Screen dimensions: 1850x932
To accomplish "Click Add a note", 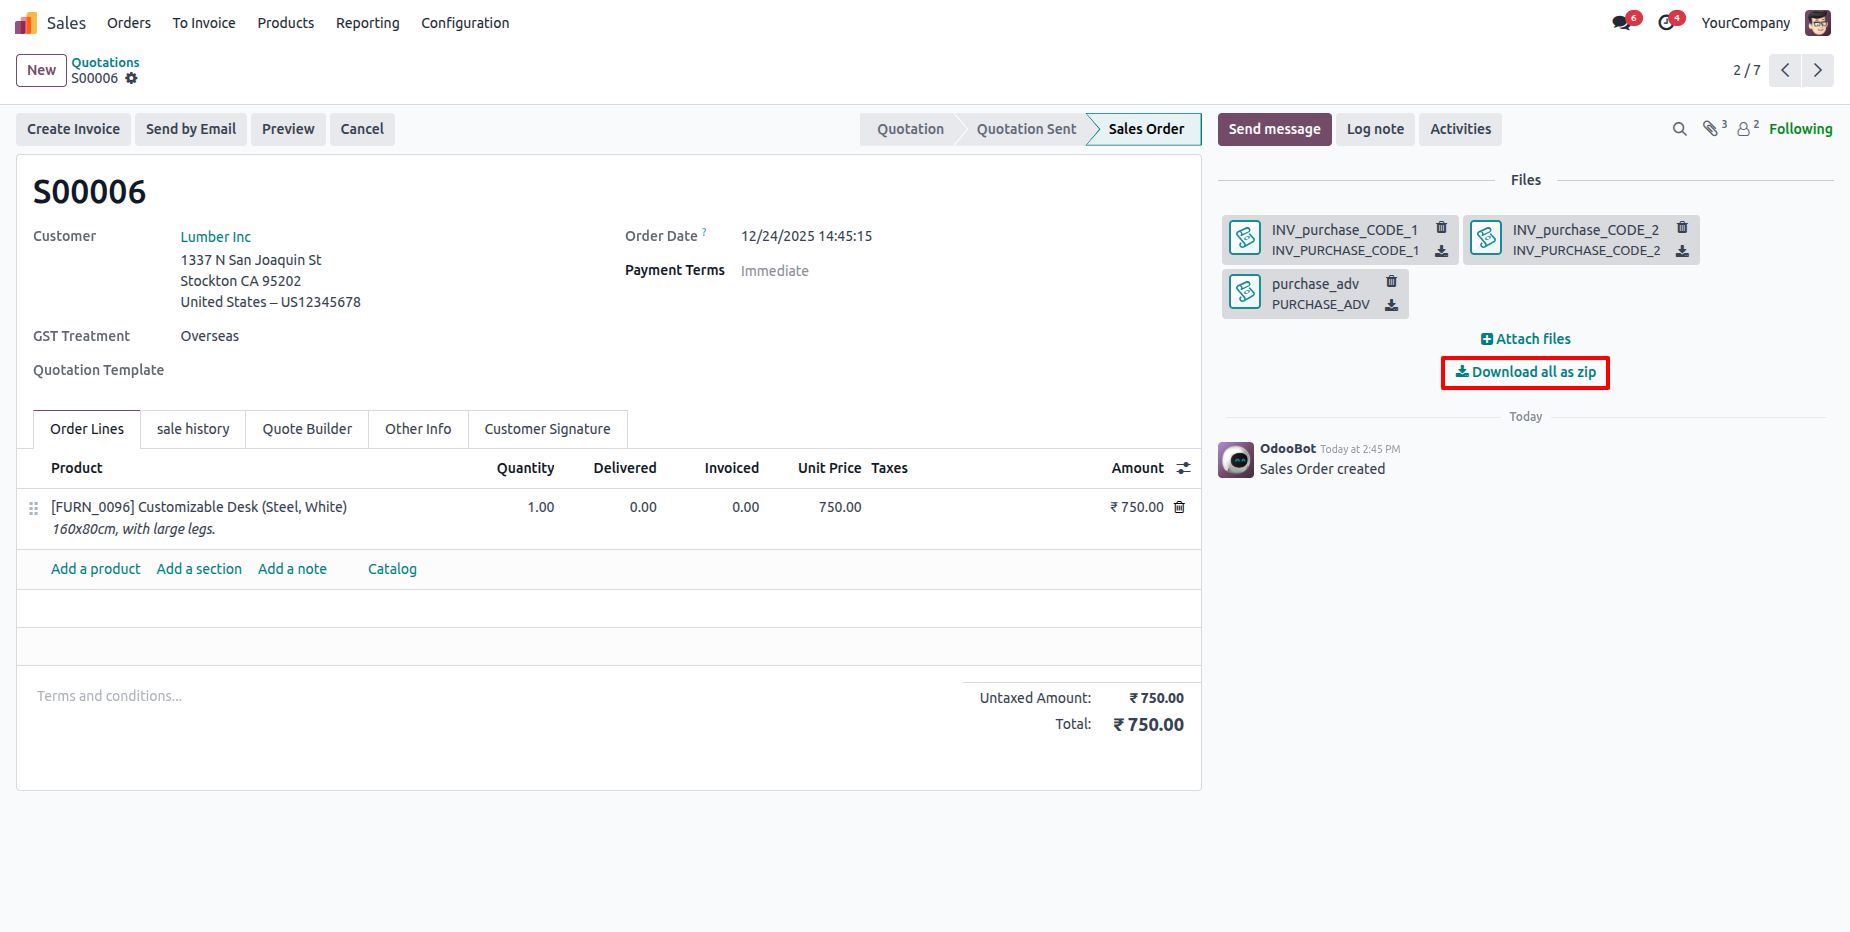I will point(292,569).
